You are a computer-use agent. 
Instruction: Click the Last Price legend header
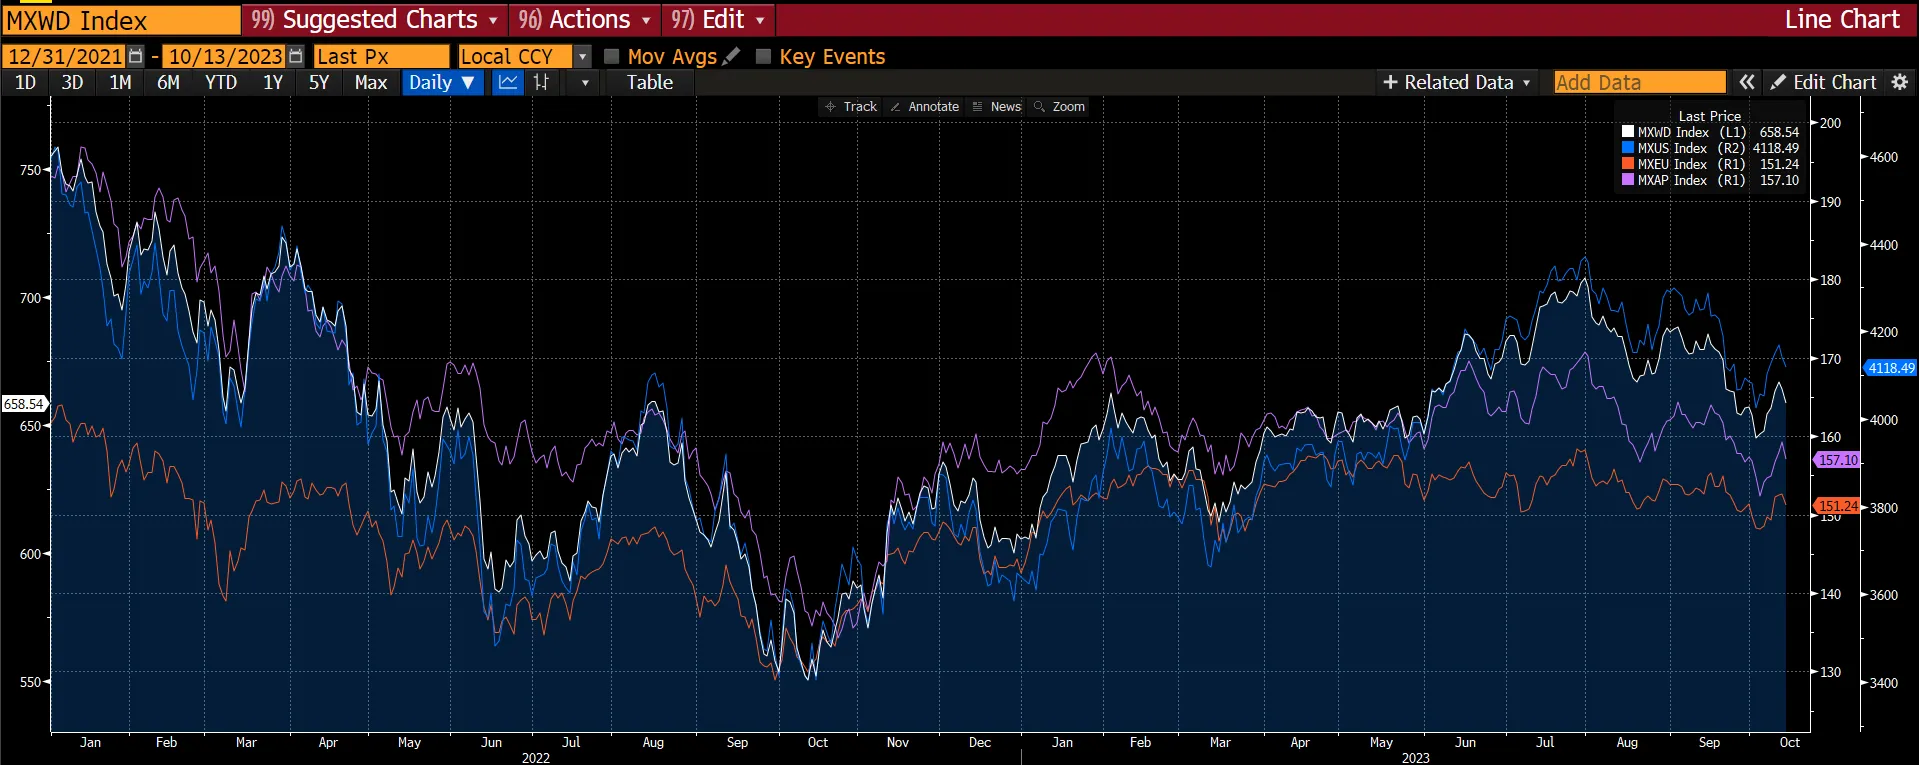tap(1710, 116)
